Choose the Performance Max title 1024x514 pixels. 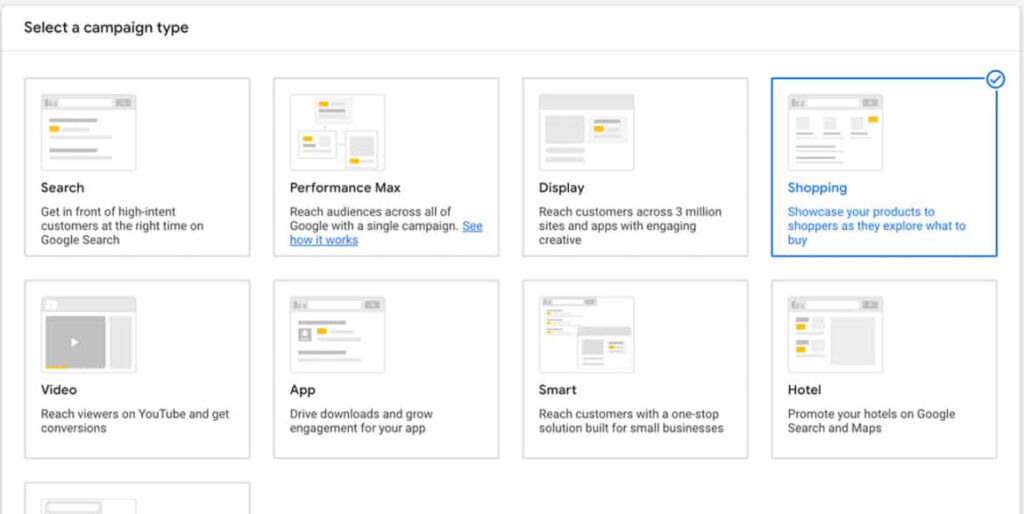pos(345,188)
